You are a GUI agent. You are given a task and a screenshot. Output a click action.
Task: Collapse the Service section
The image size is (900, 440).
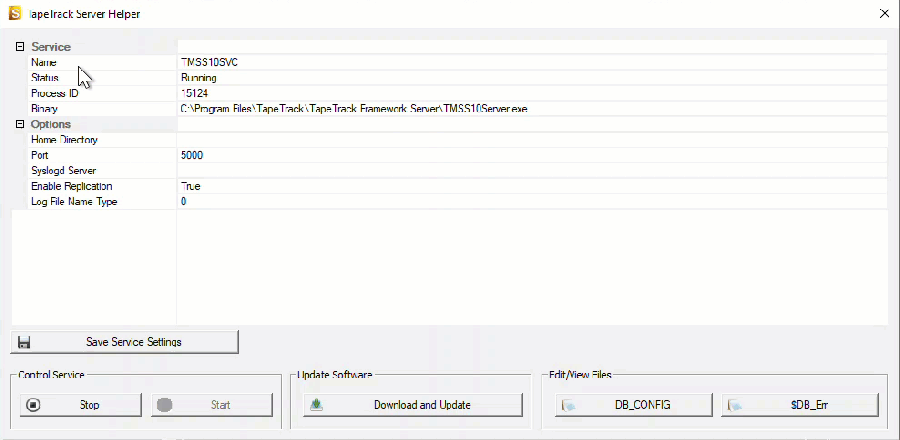pos(20,47)
